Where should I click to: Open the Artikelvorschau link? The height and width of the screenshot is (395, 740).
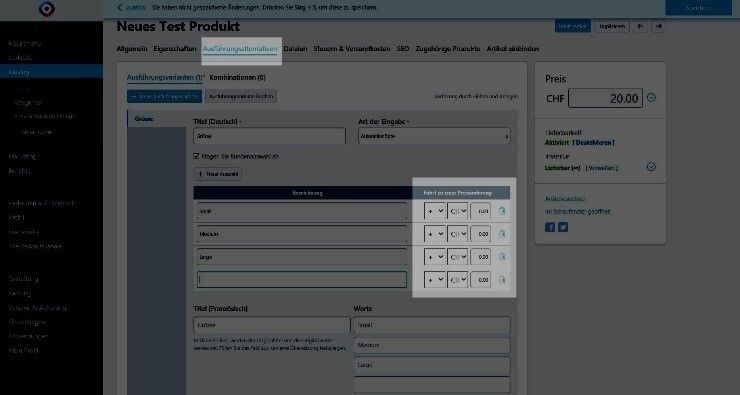[565, 199]
